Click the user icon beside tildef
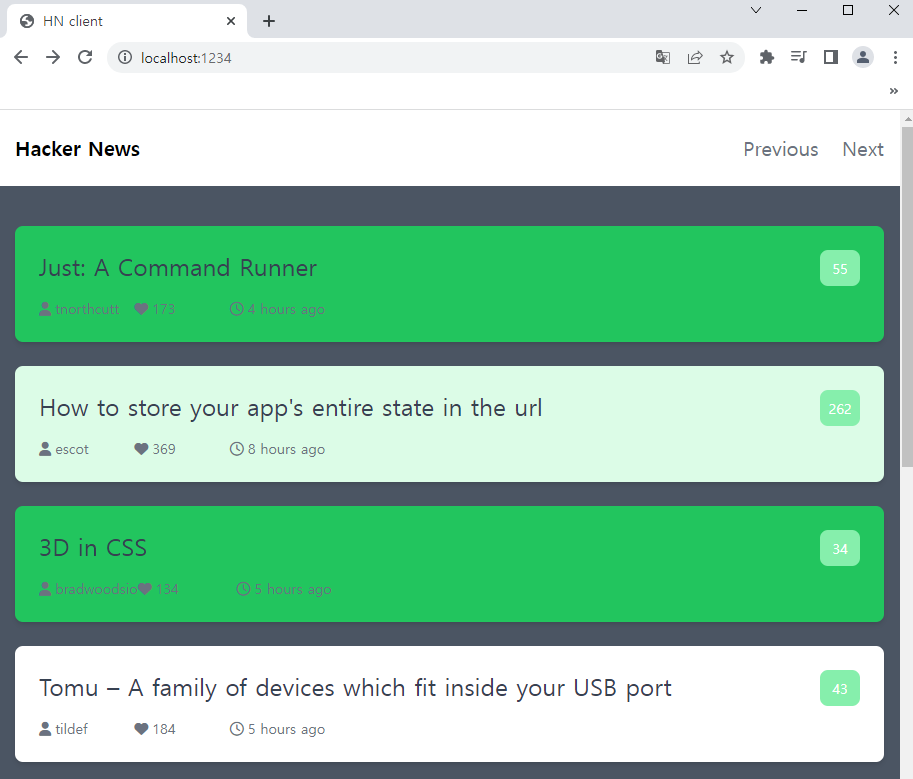Viewport: 913px width, 779px height. click(45, 729)
